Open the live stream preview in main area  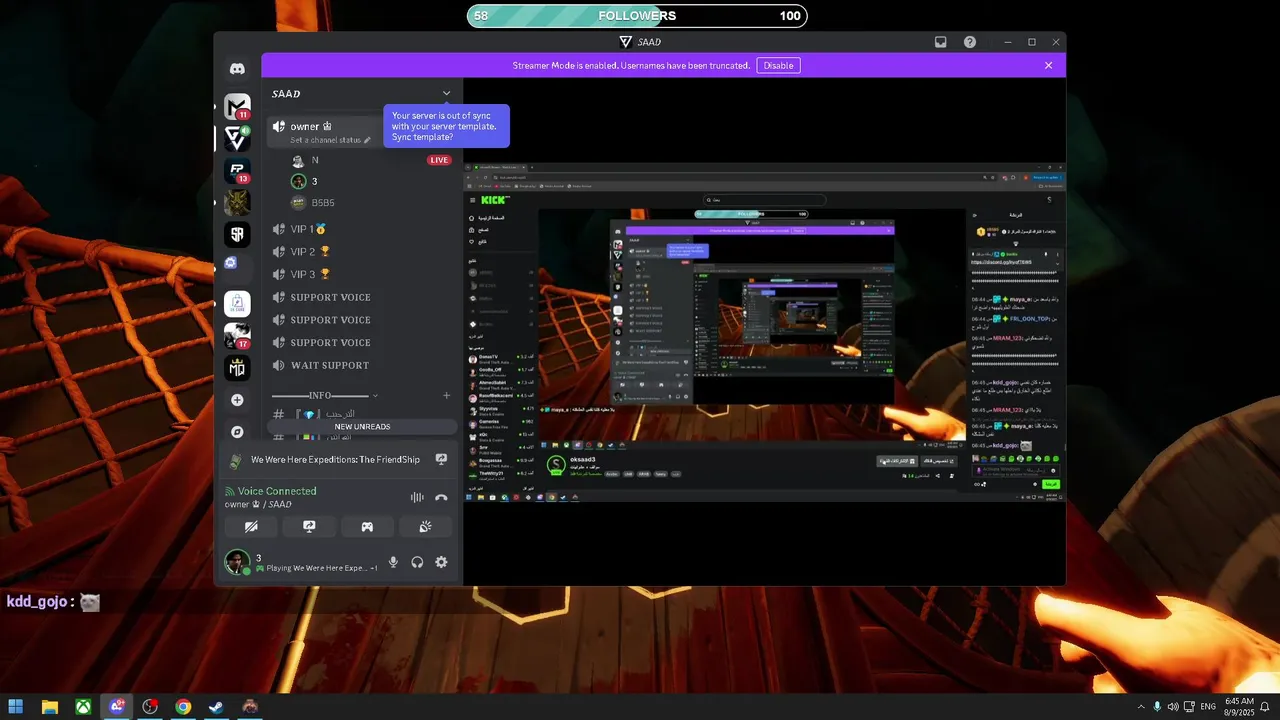coord(764,332)
